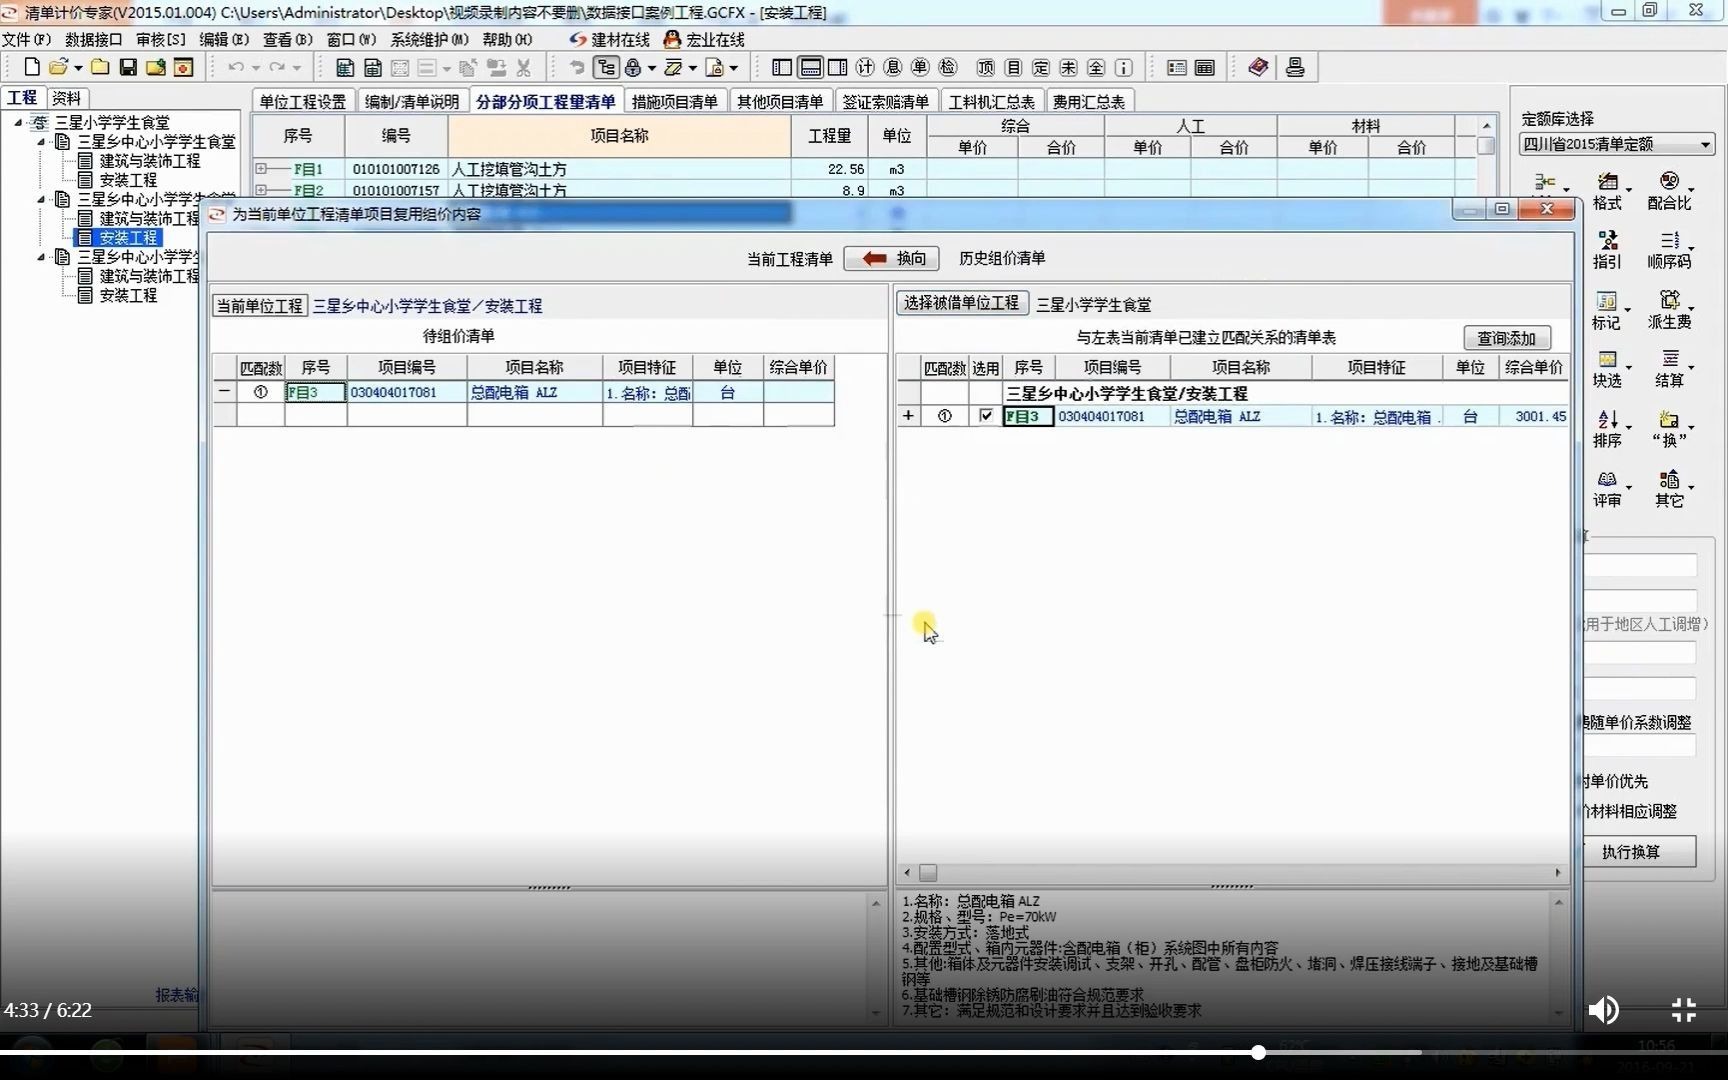Switch to the 资料 tab in left panel
This screenshot has width=1728, height=1080.
(66, 98)
